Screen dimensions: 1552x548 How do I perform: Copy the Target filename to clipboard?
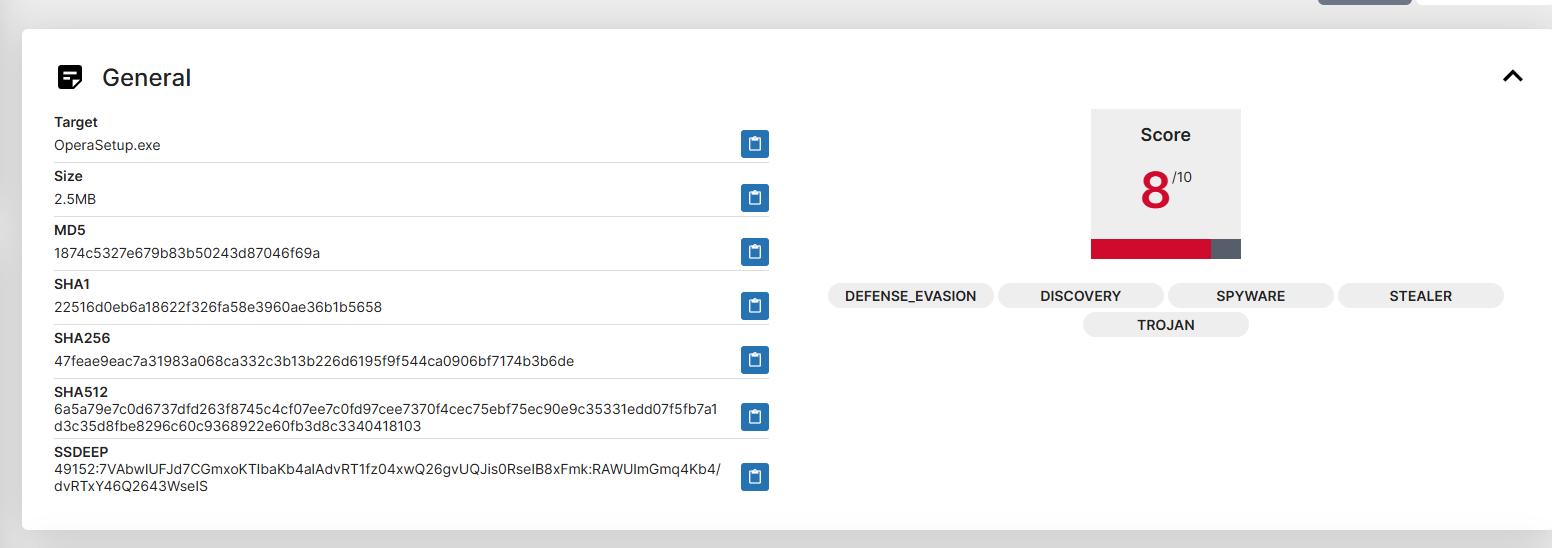pos(755,144)
